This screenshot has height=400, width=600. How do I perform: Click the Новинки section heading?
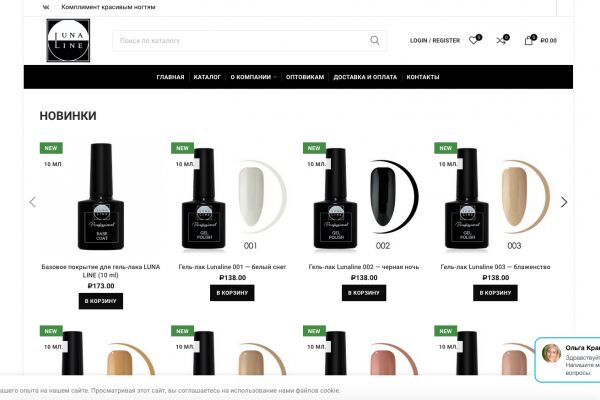[68, 116]
